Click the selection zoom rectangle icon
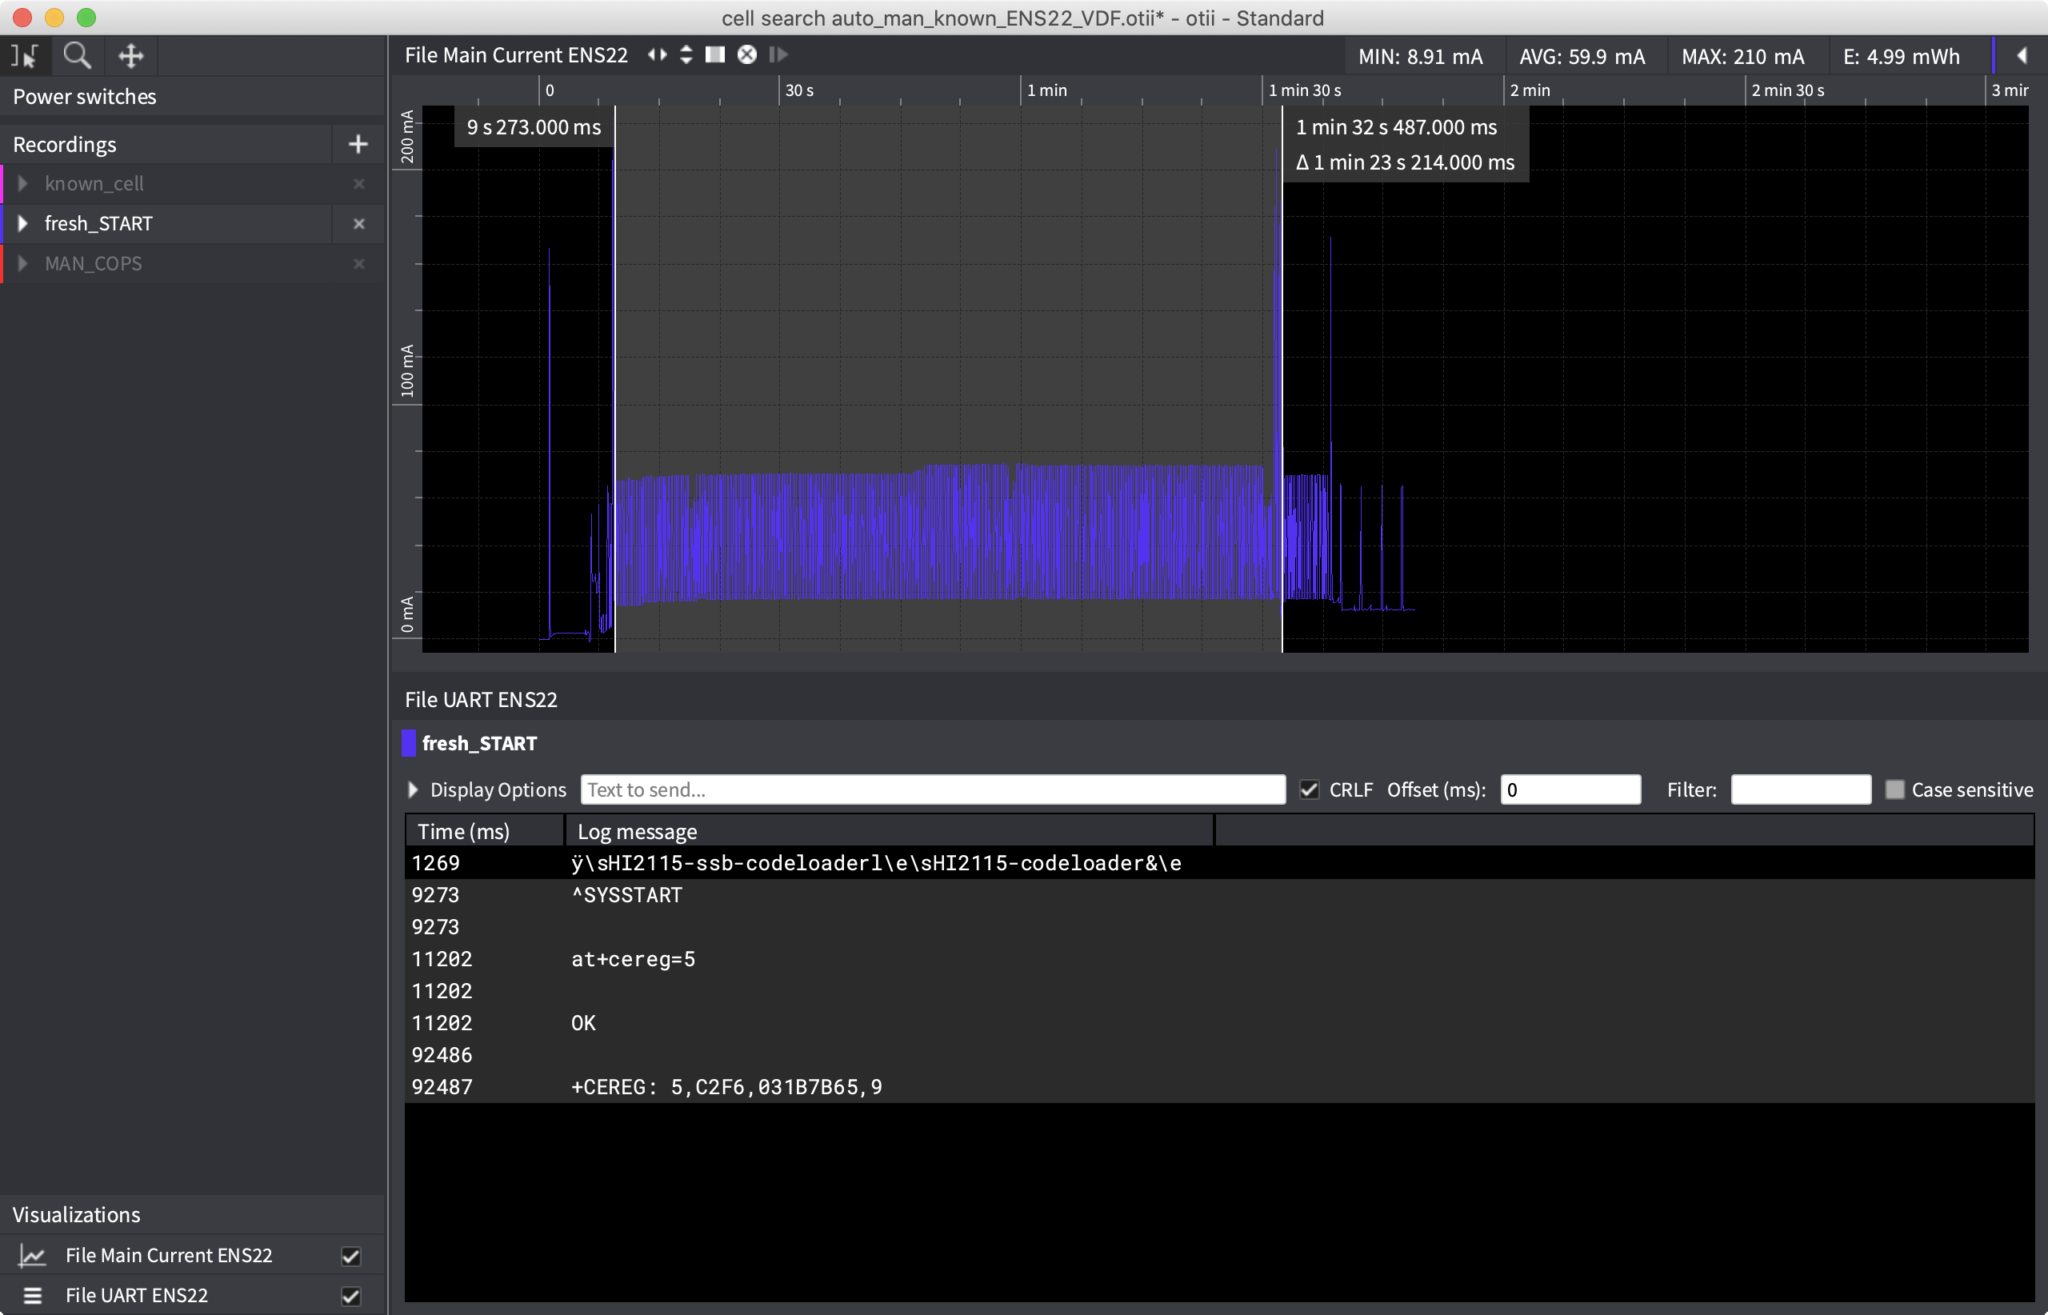The height and width of the screenshot is (1315, 2048). 715,55
